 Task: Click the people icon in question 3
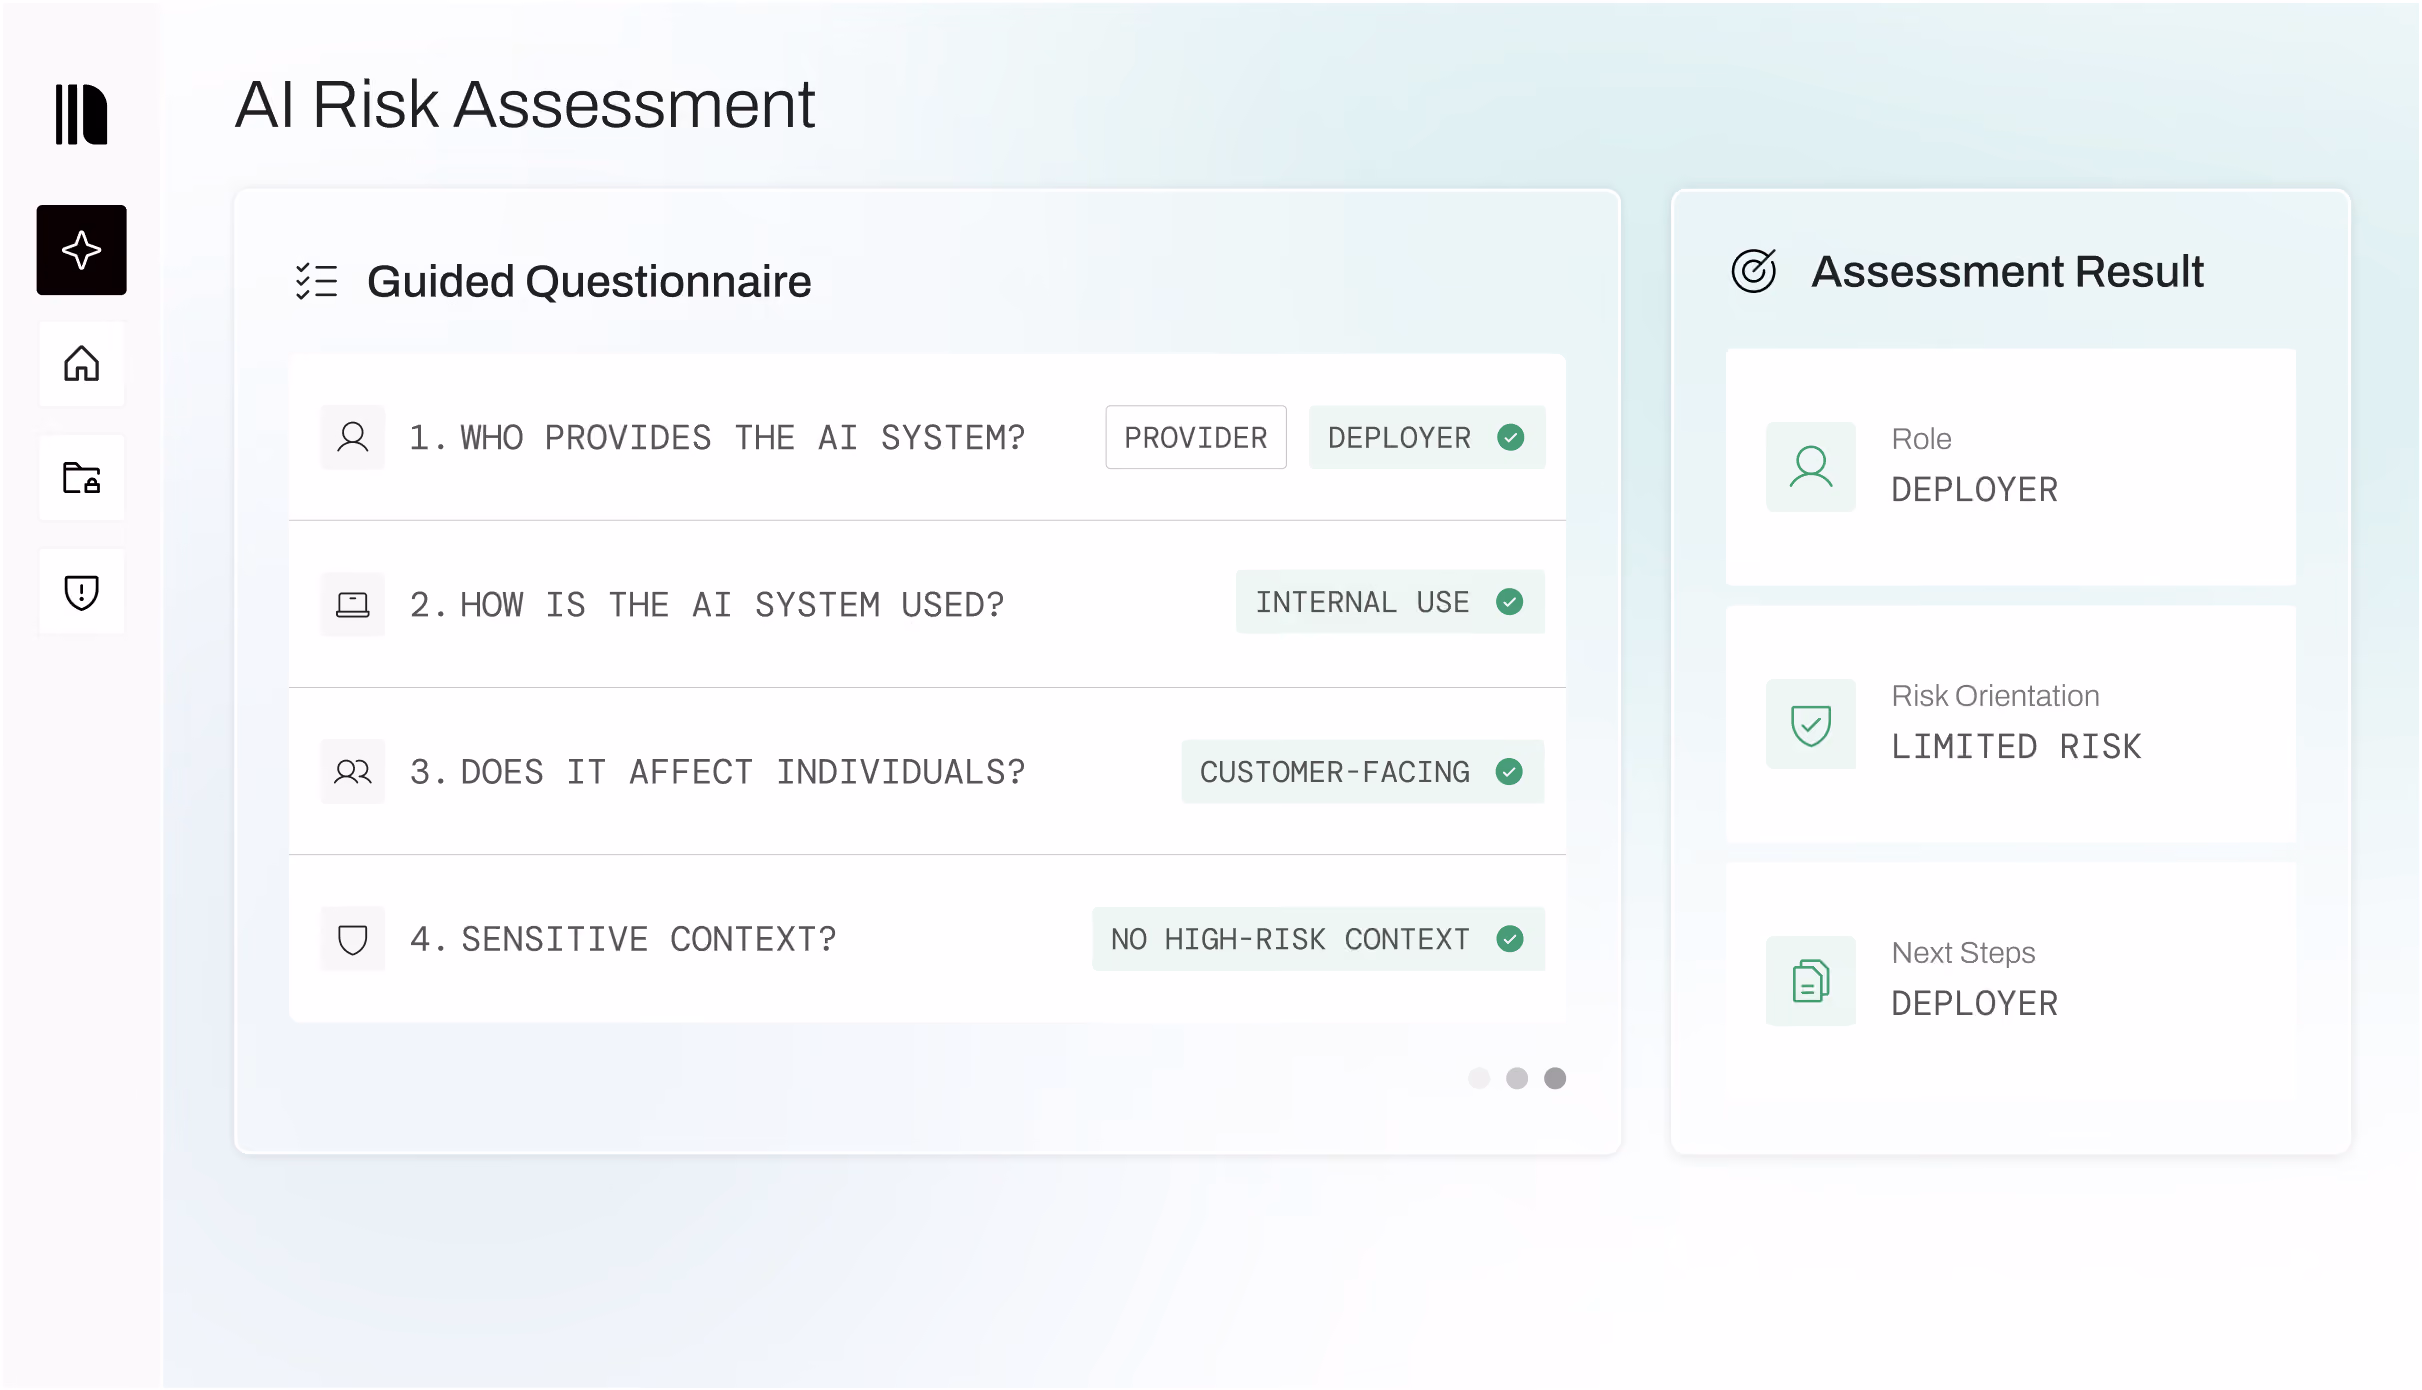point(352,771)
